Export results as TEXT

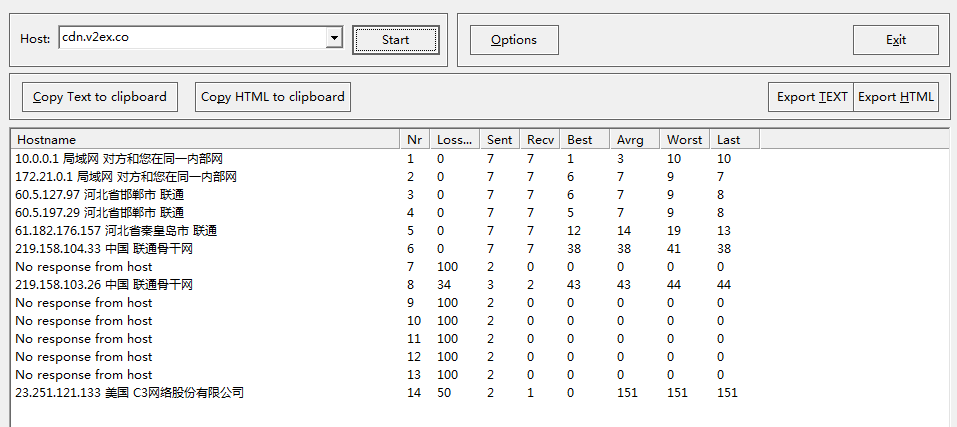[x=811, y=97]
